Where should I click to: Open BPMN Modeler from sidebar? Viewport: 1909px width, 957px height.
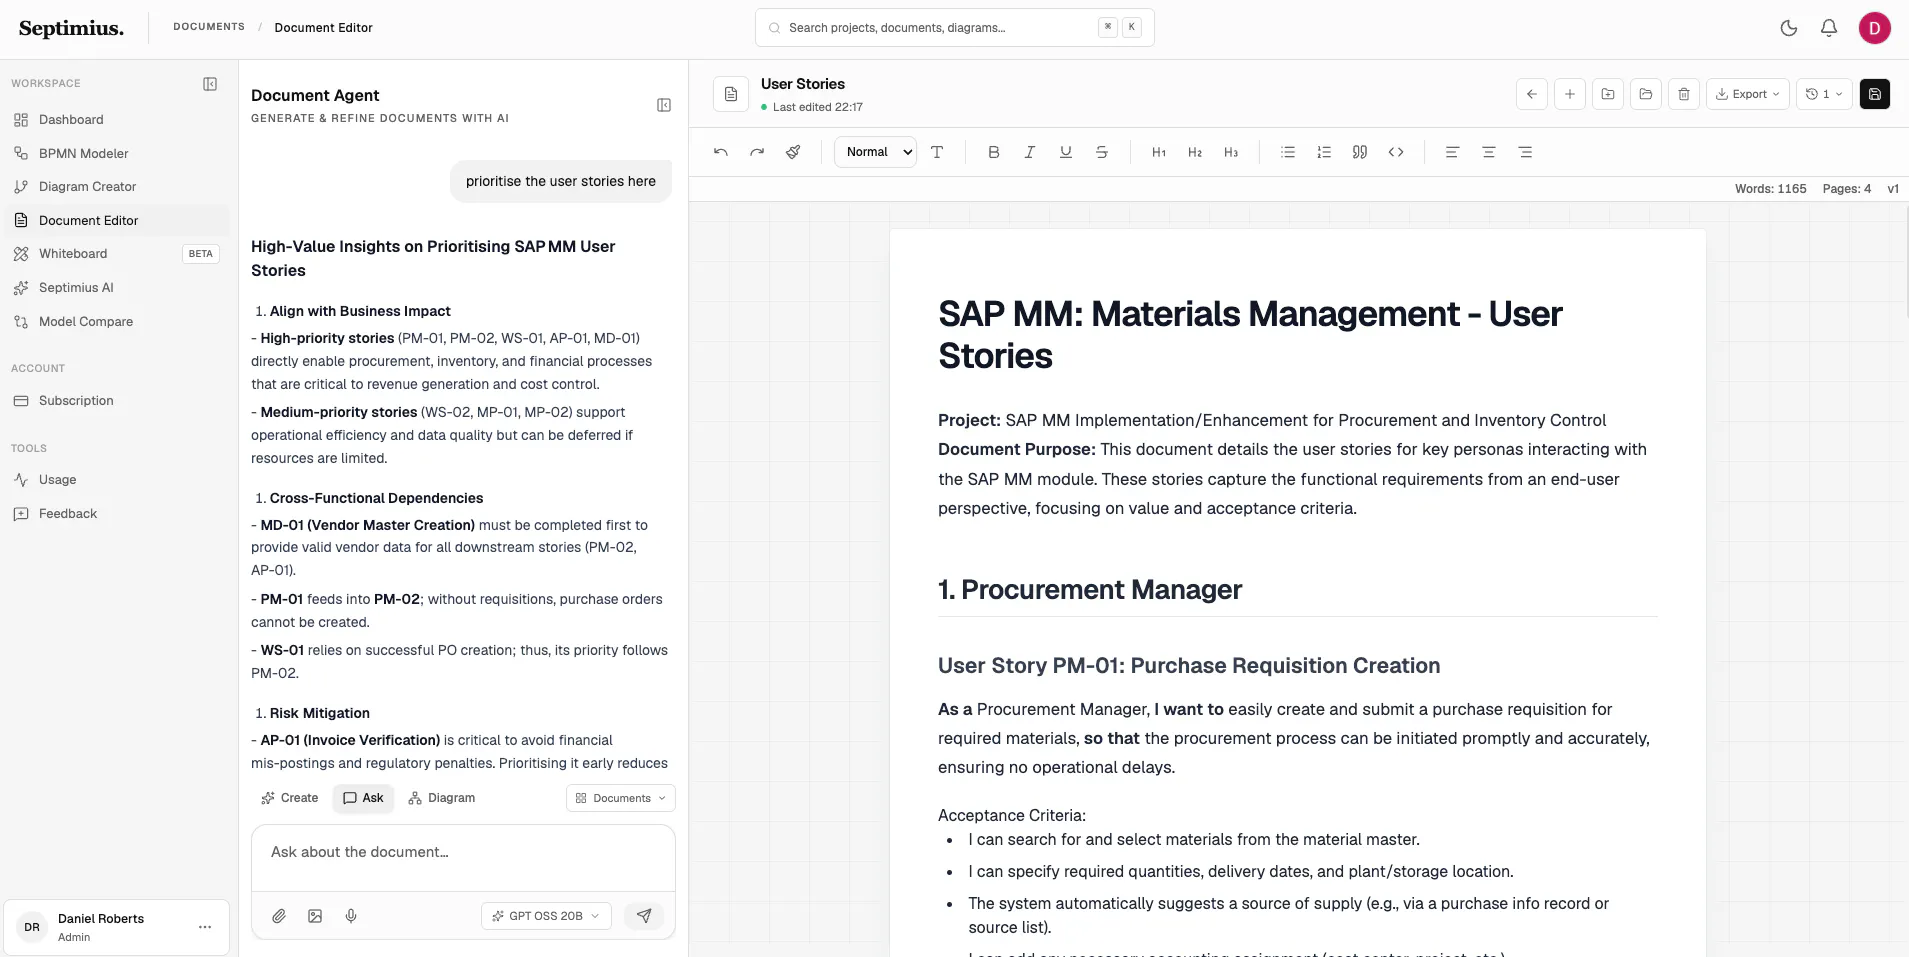click(x=84, y=153)
